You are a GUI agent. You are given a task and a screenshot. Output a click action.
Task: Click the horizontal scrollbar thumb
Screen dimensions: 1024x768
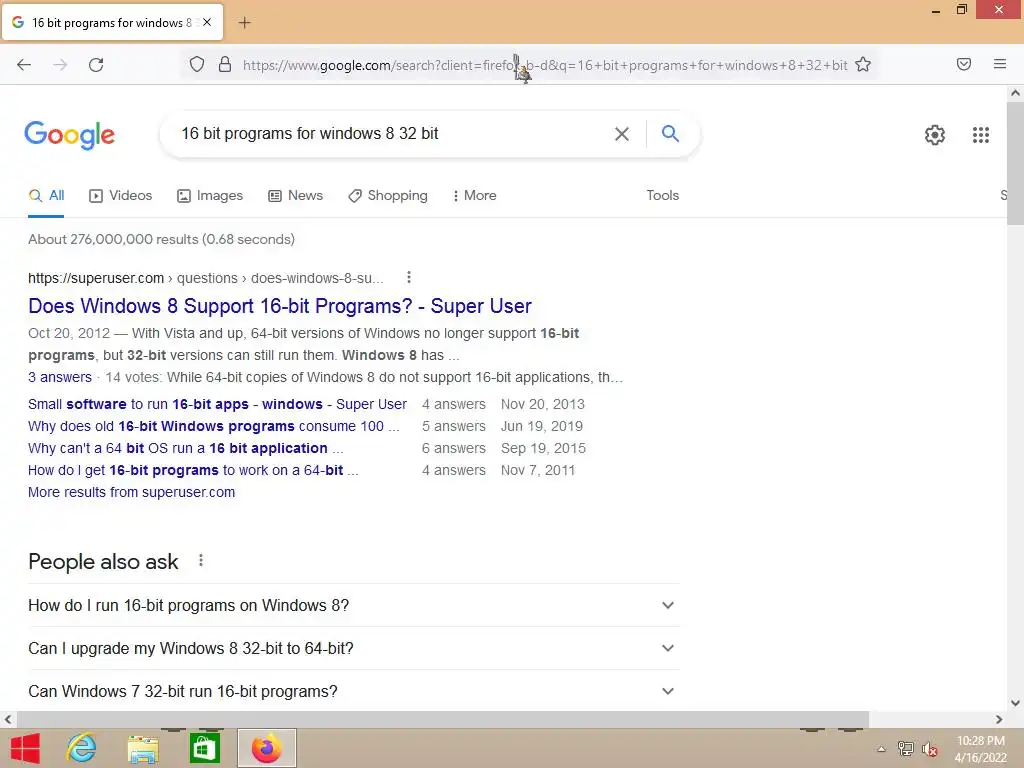point(442,719)
